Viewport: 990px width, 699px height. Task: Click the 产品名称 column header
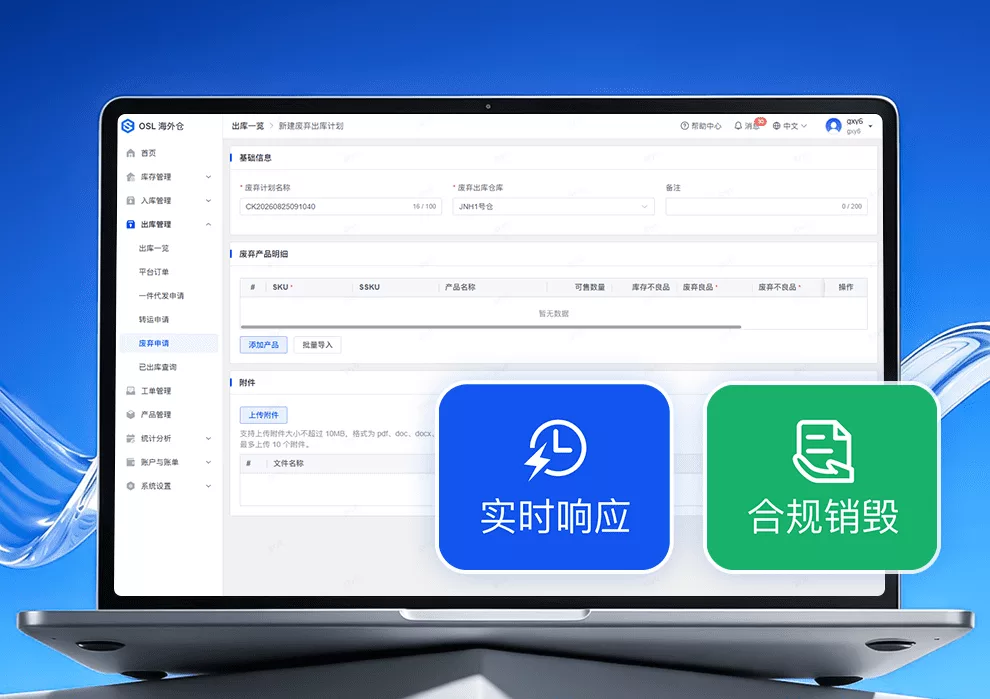(x=460, y=287)
